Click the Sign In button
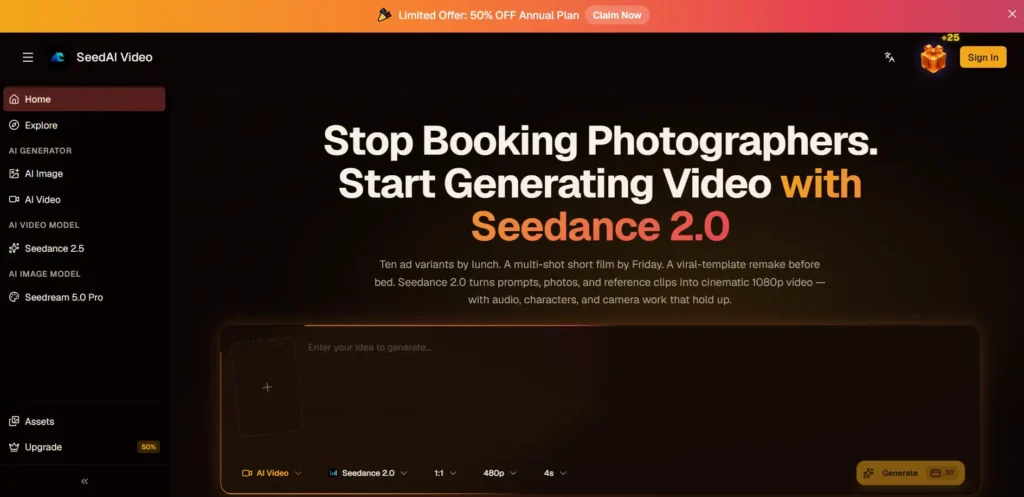The width and height of the screenshot is (1024, 497). click(x=983, y=57)
